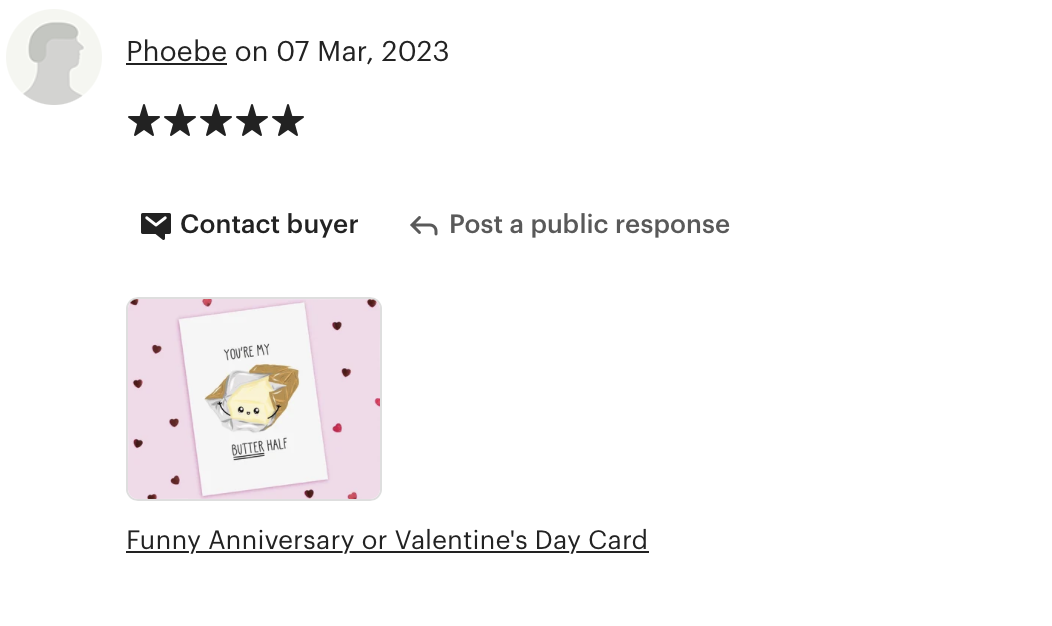Click the Post a public response text
The width and height of the screenshot is (1052, 626).
(589, 224)
